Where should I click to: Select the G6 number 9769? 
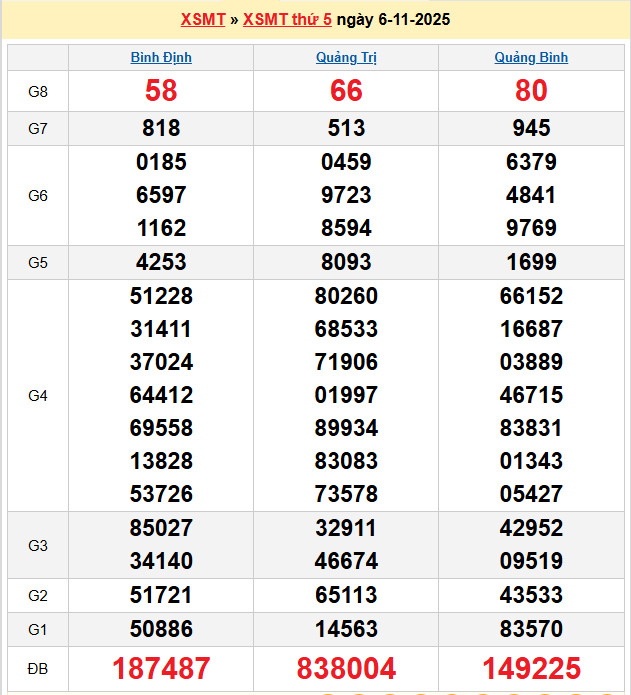click(x=531, y=228)
